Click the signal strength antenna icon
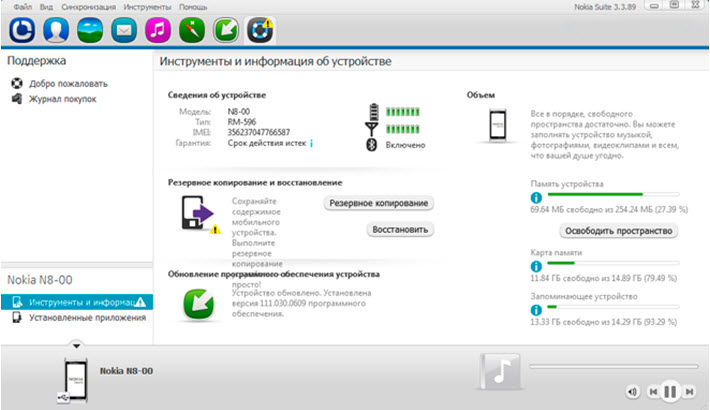710x410 pixels. (372, 129)
